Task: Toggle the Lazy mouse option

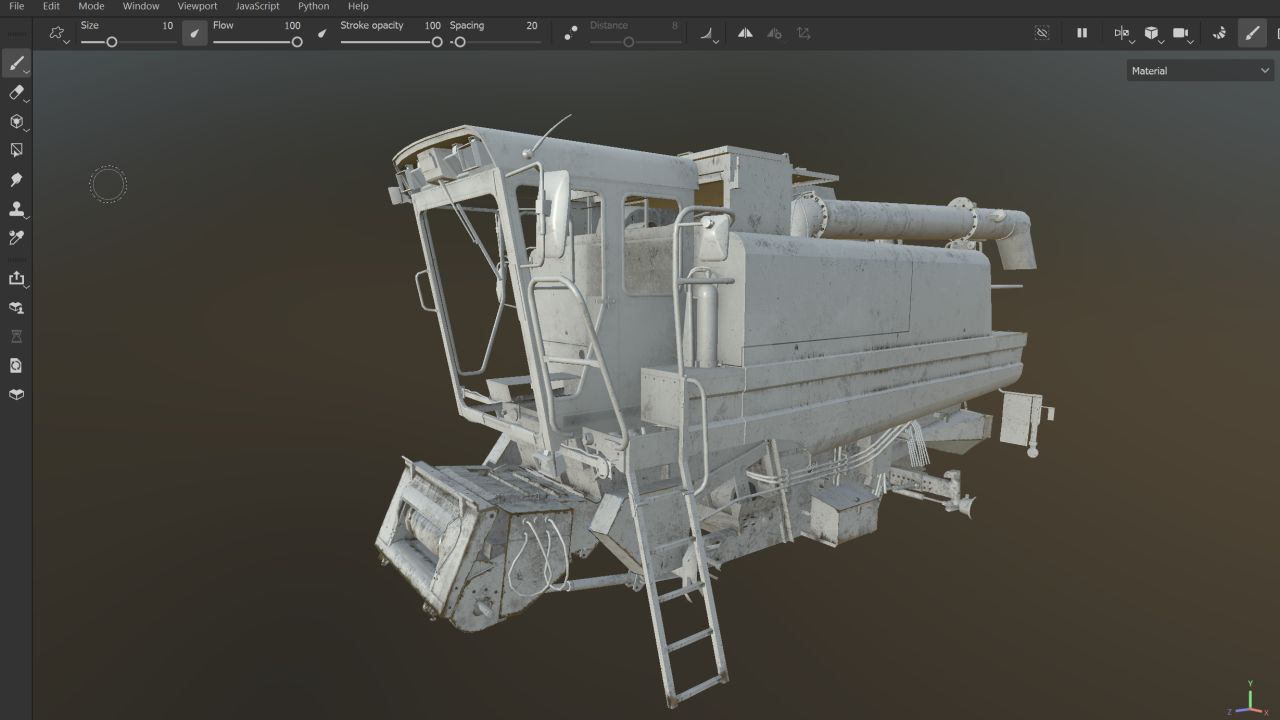Action: point(570,33)
